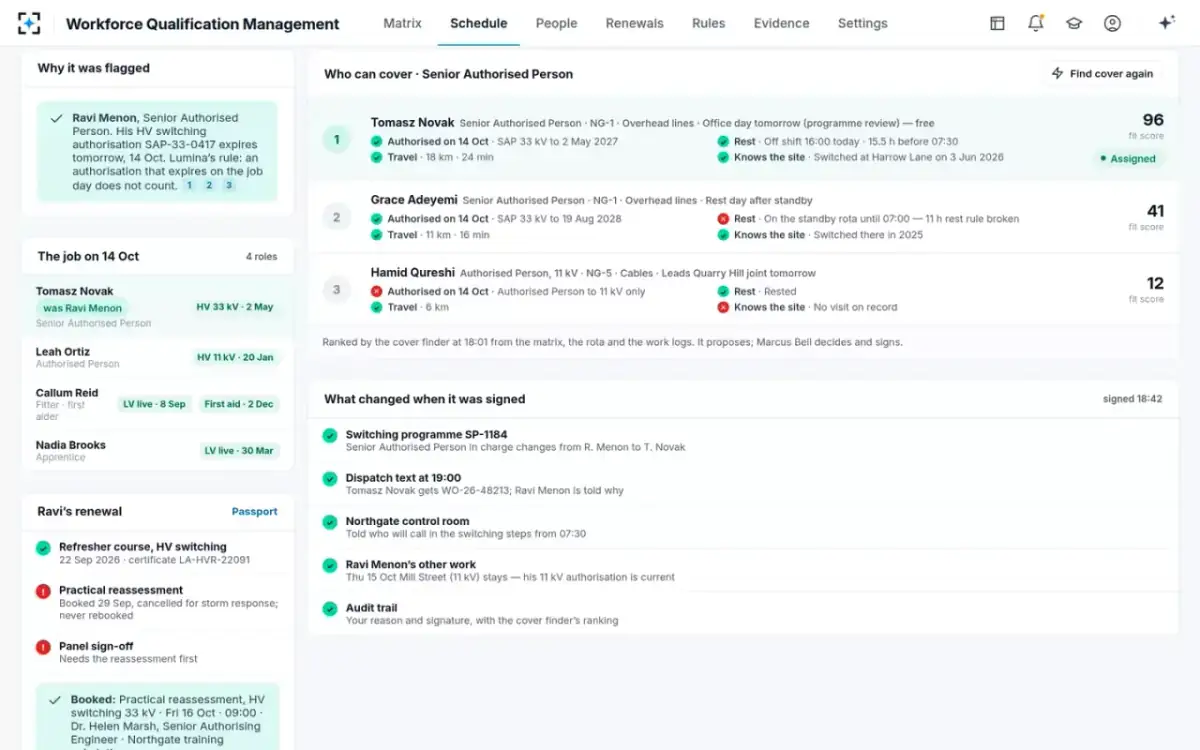Click the green check beside Northgate control room

[x=330, y=522]
